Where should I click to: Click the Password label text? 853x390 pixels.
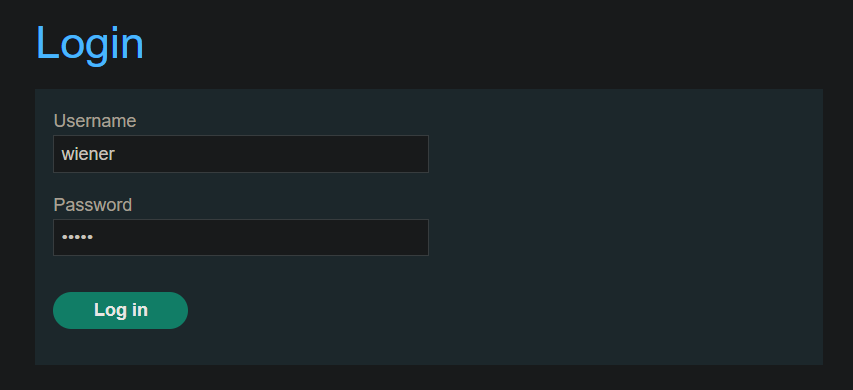pos(92,205)
